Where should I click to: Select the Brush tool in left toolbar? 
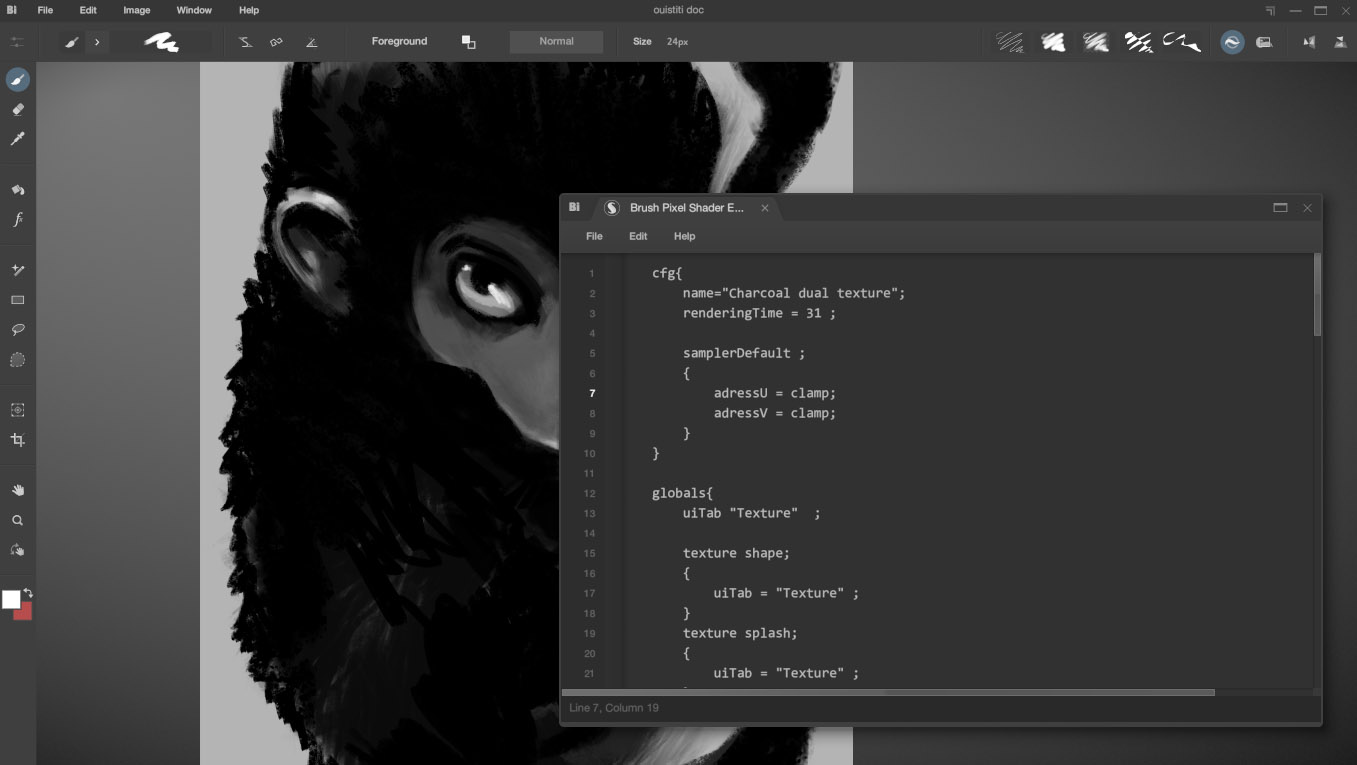pyautogui.click(x=18, y=79)
